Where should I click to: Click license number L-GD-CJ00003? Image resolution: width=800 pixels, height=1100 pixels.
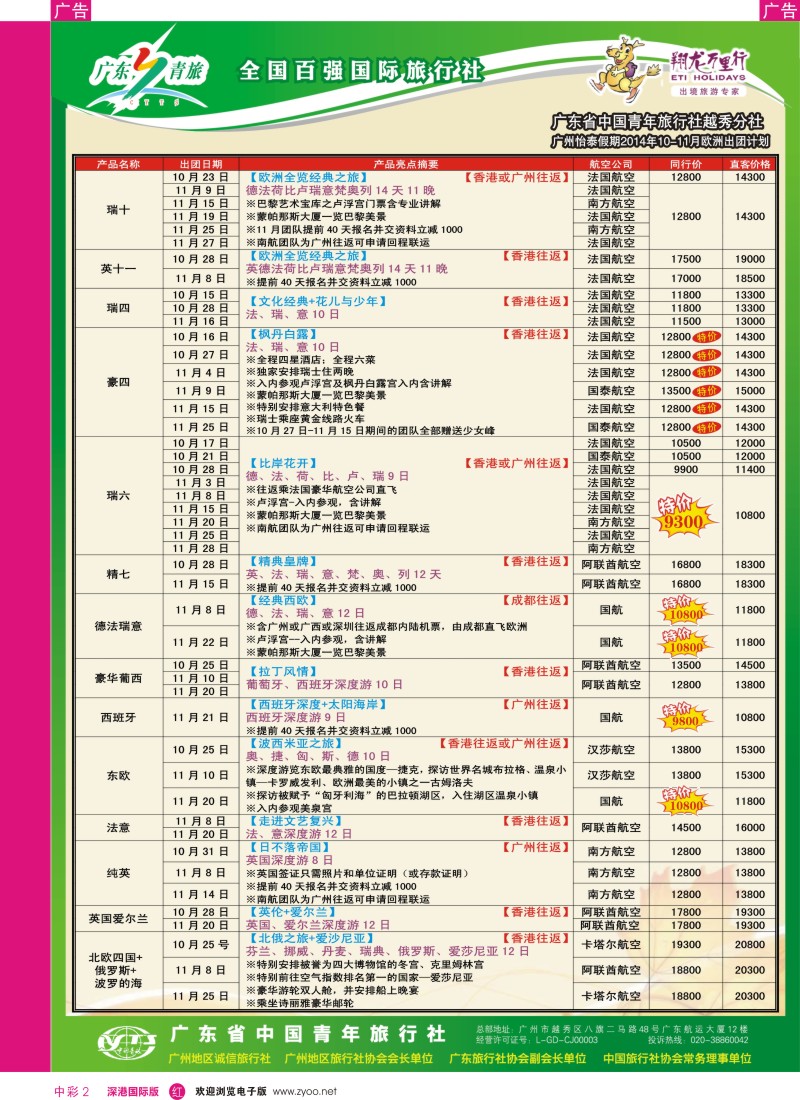566,1040
